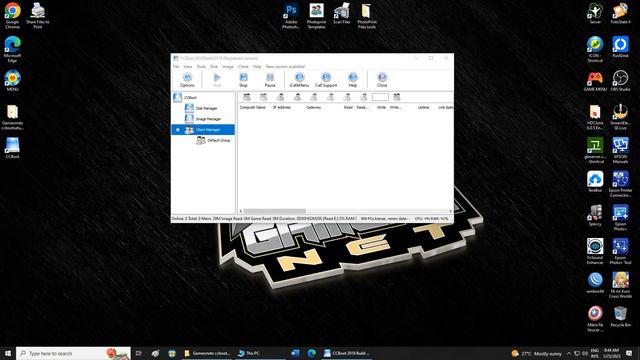Open Google Chrome desktop icon

[x=12, y=16]
